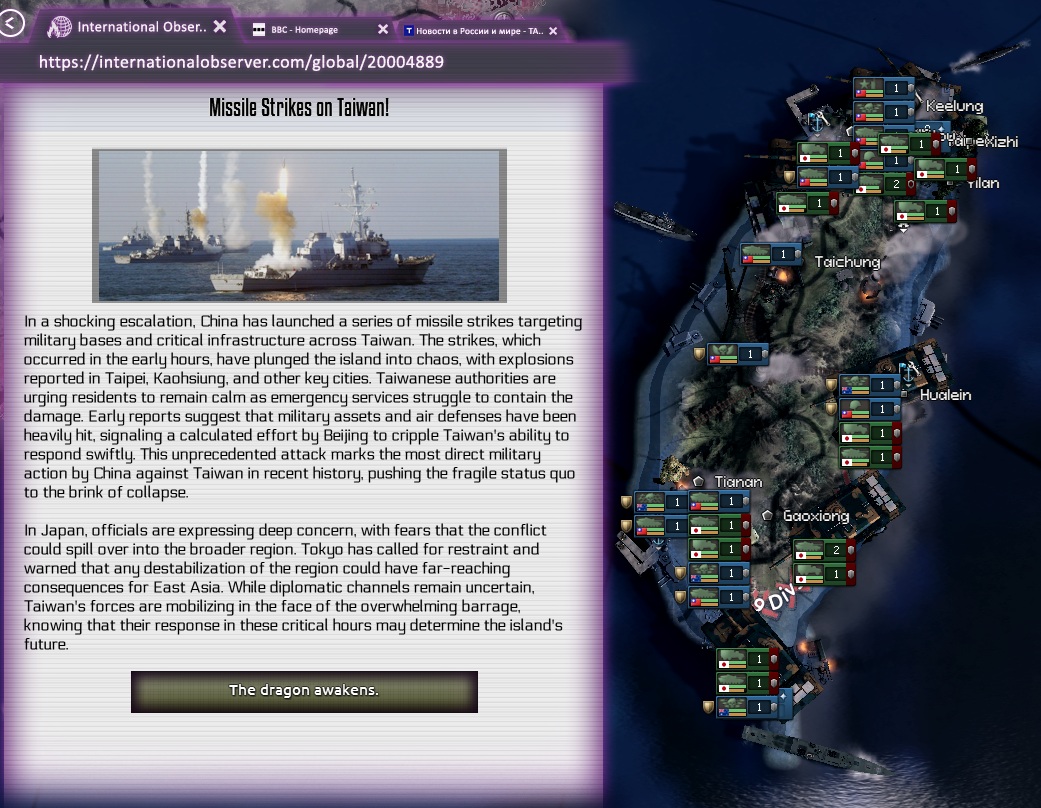Click the Gaoxiong city label
Screen dimensions: 1041x808
click(x=816, y=516)
